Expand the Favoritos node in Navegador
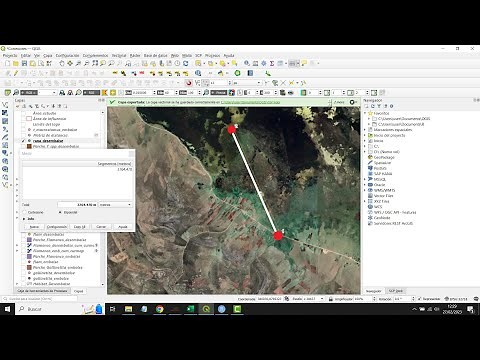This screenshot has height=360, width=480. pos(365,113)
